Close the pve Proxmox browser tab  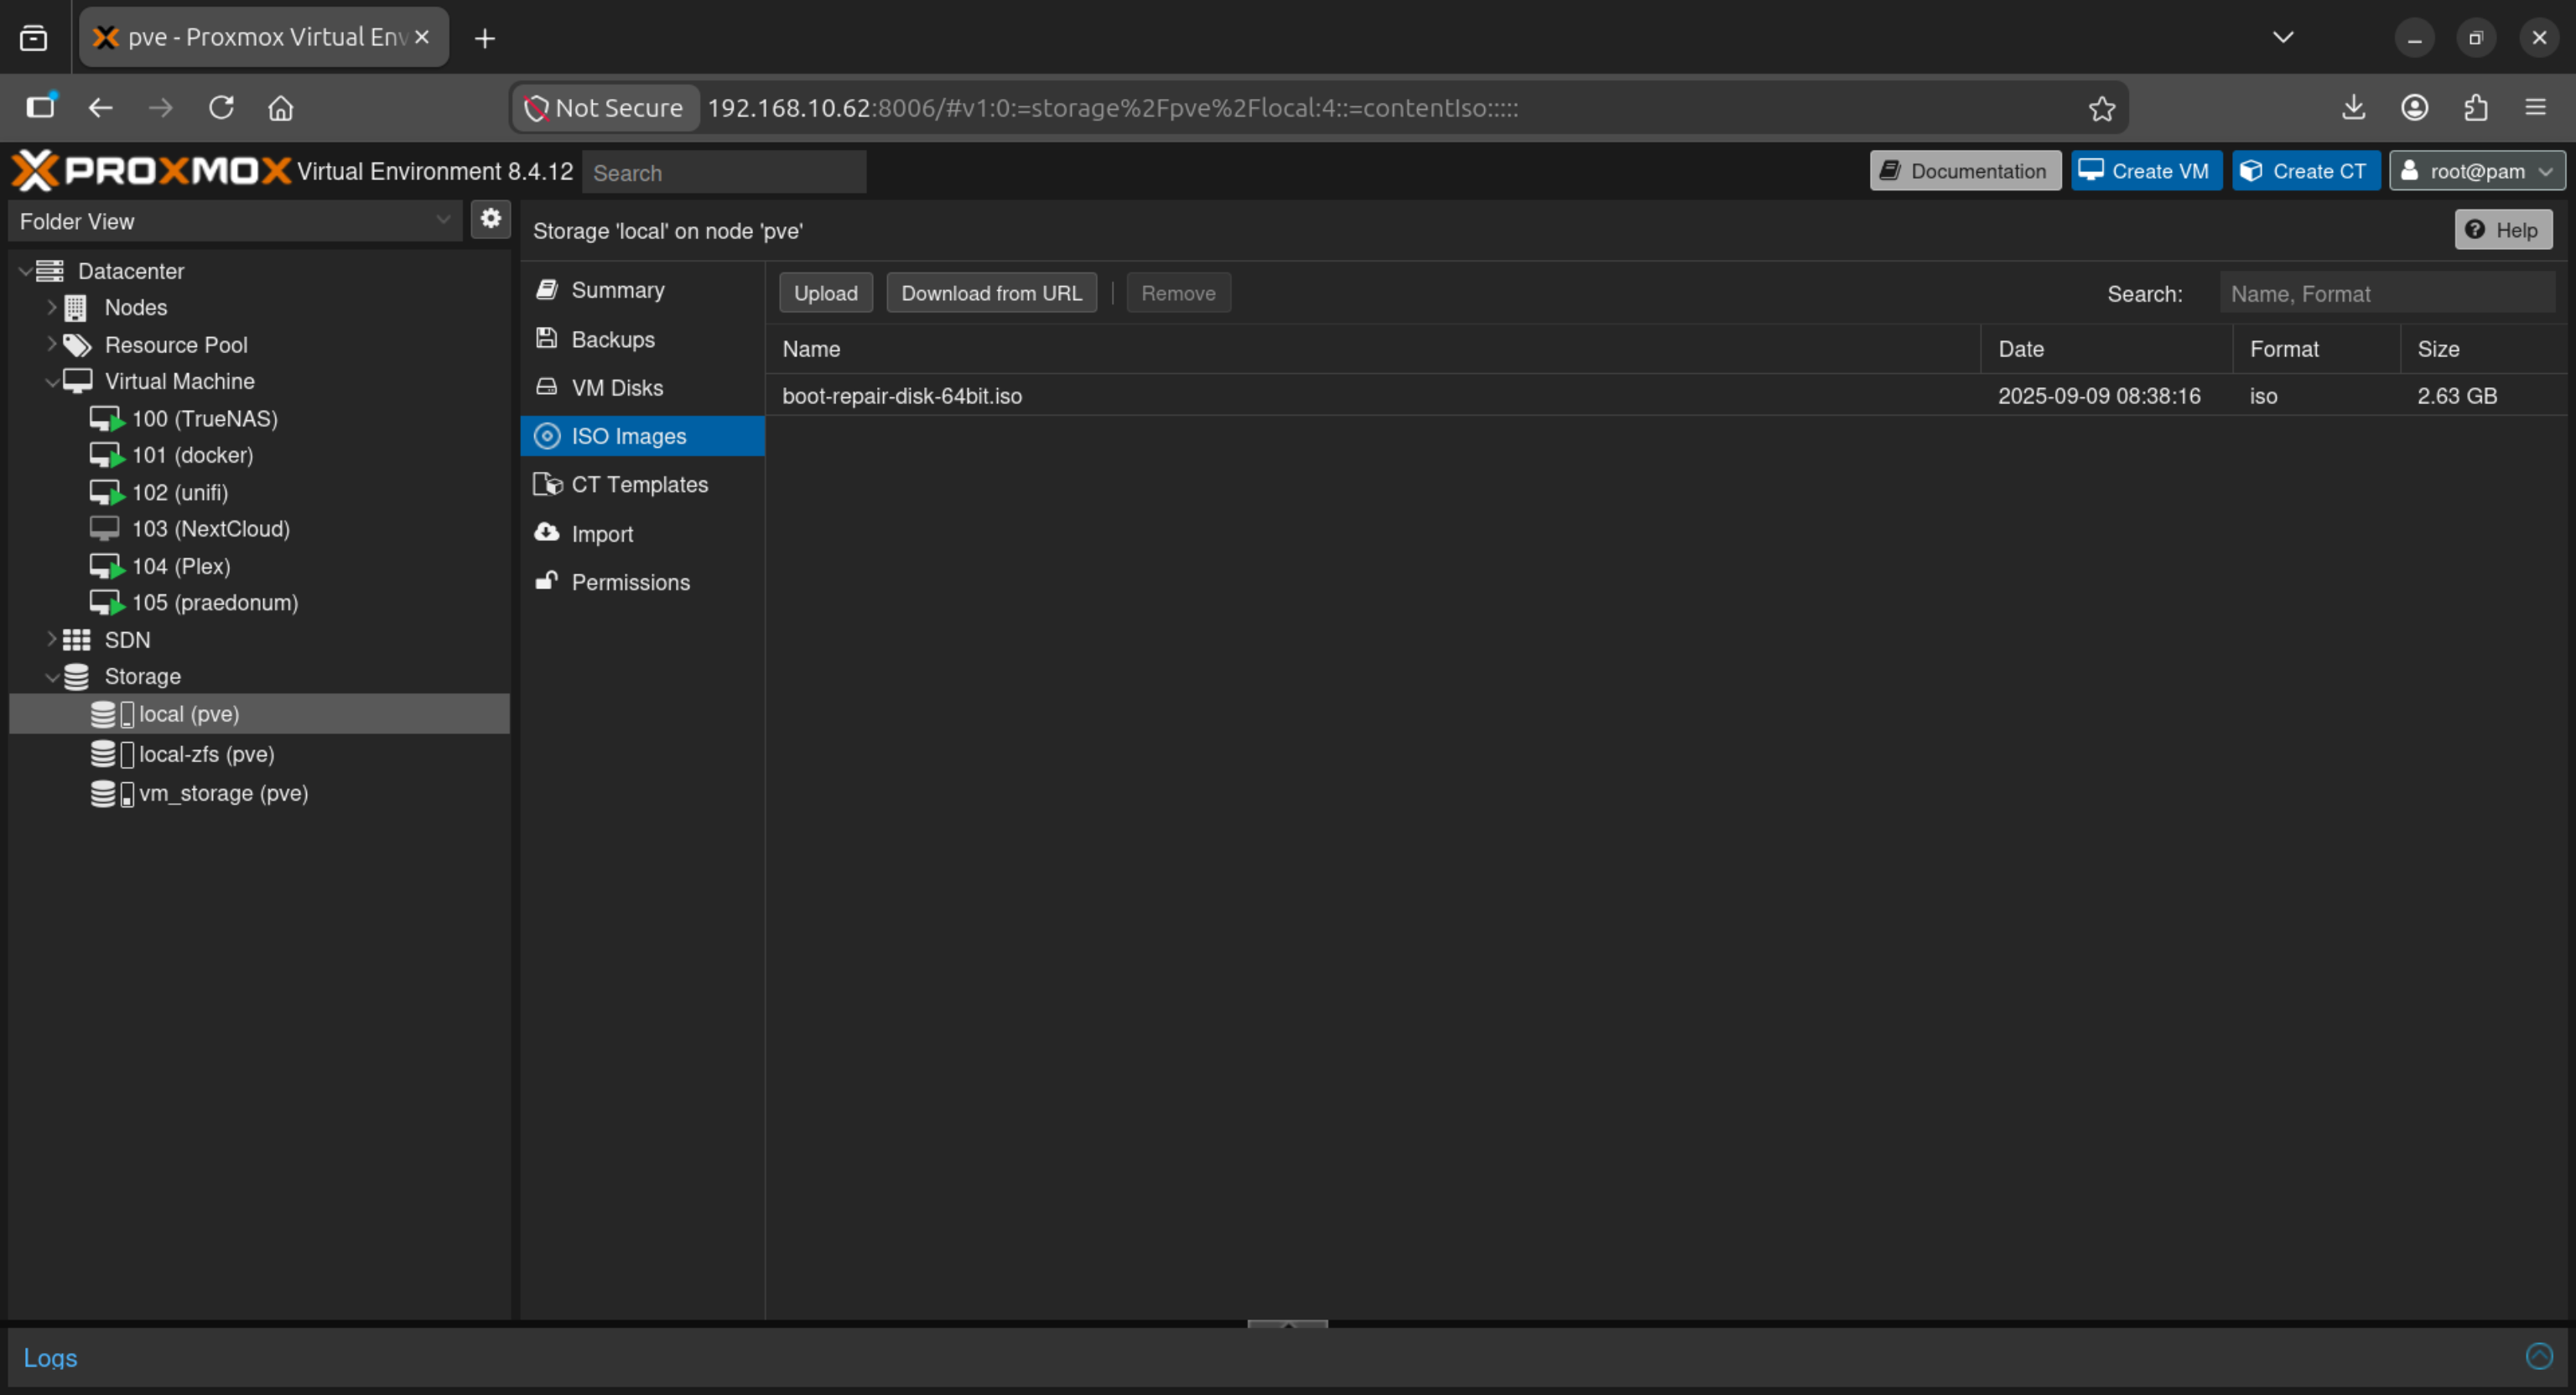(x=422, y=37)
